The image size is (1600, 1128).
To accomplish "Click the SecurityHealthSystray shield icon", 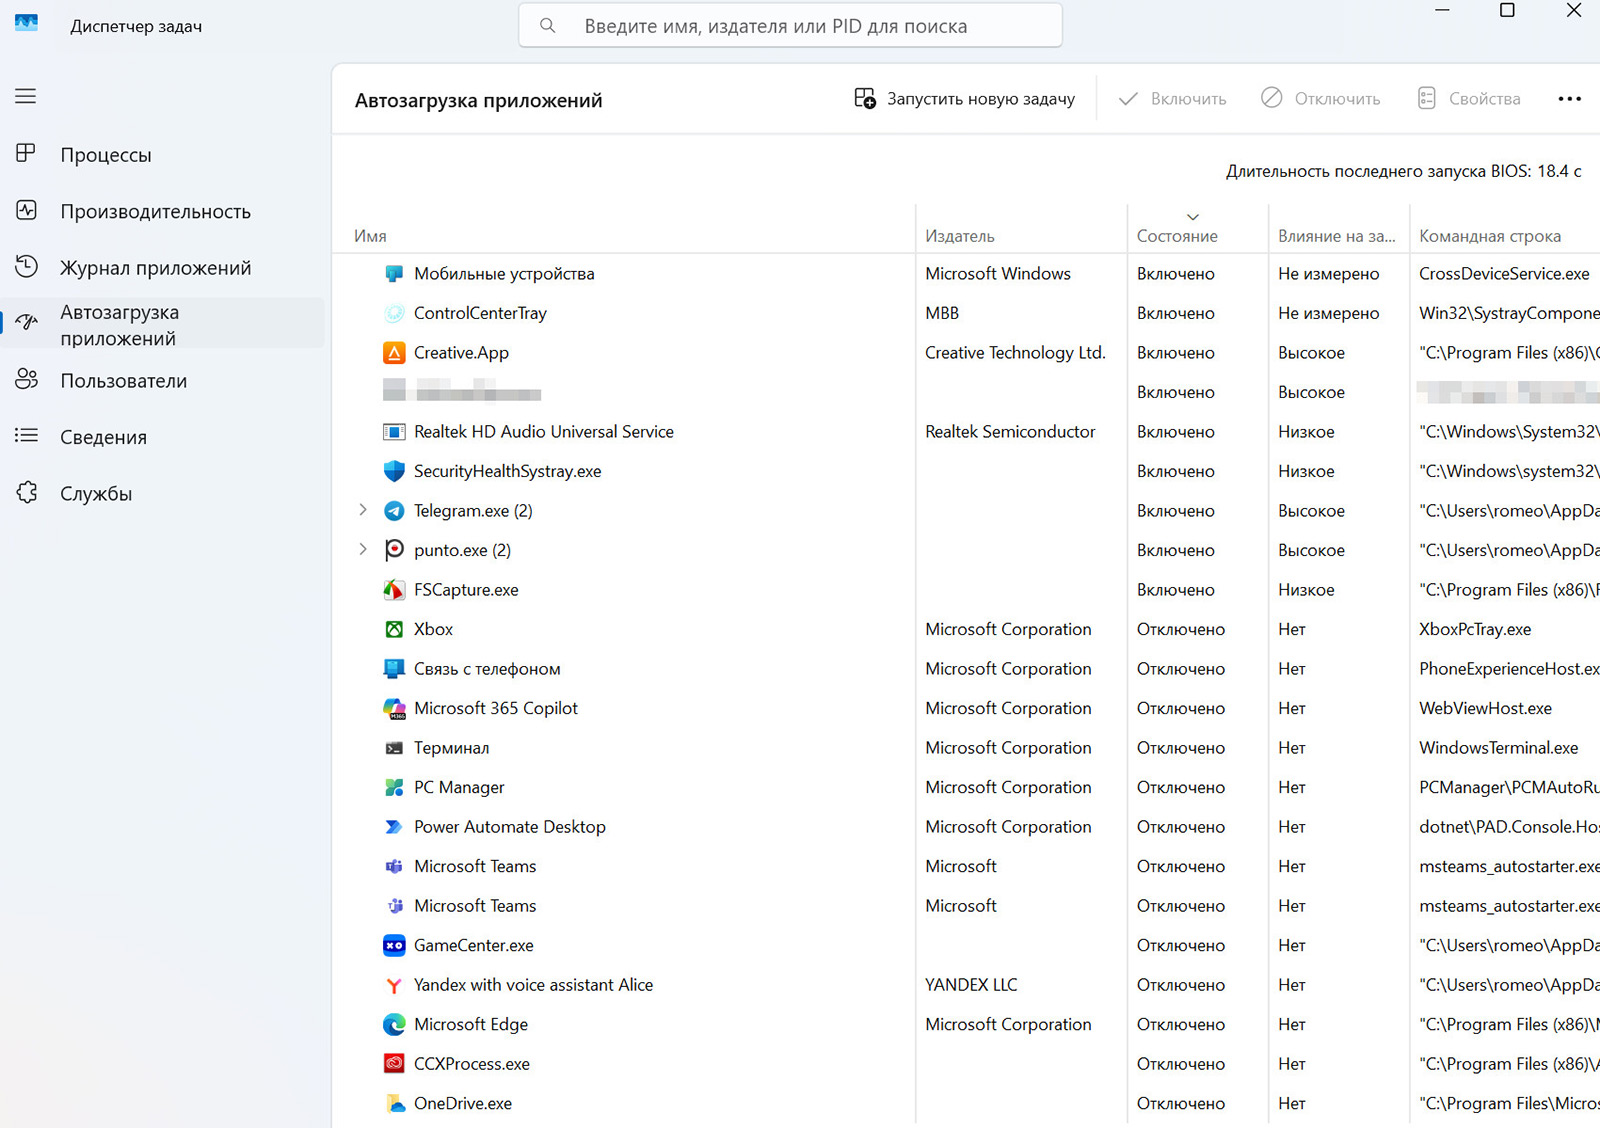I will tap(394, 471).
